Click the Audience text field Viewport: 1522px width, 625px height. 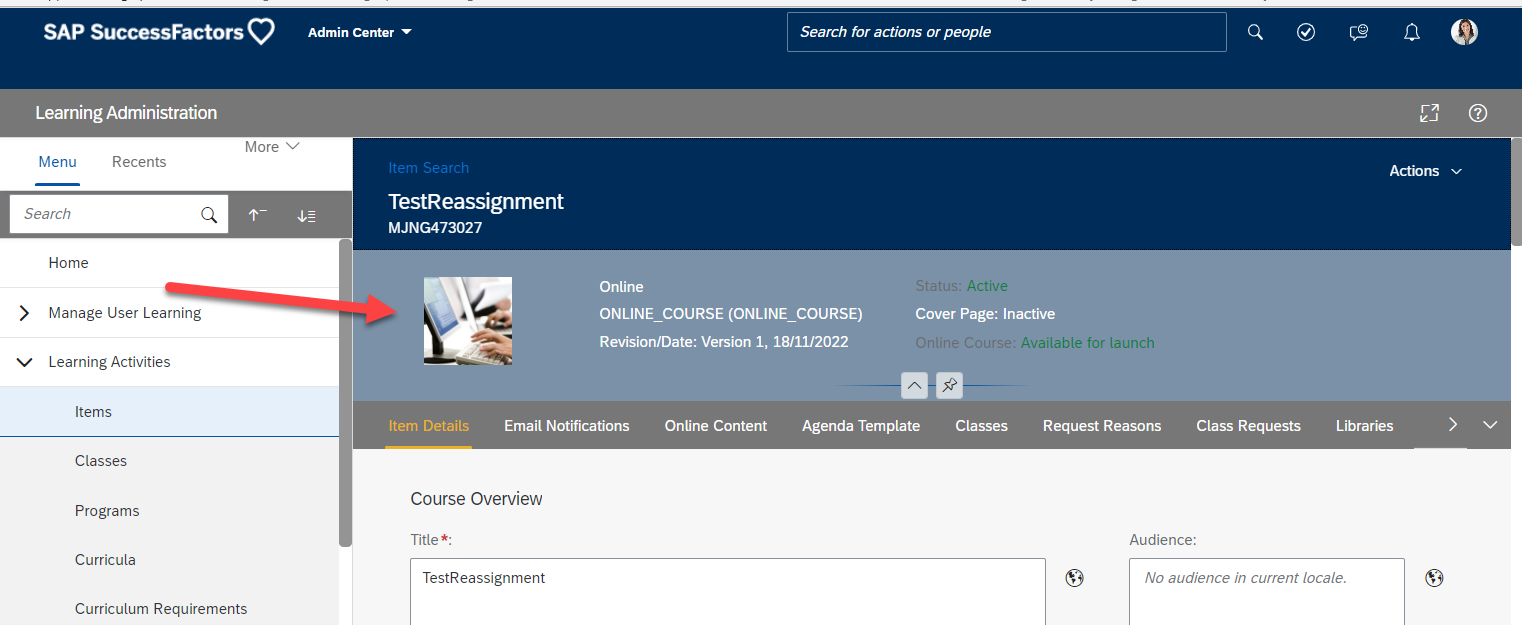(1267, 592)
